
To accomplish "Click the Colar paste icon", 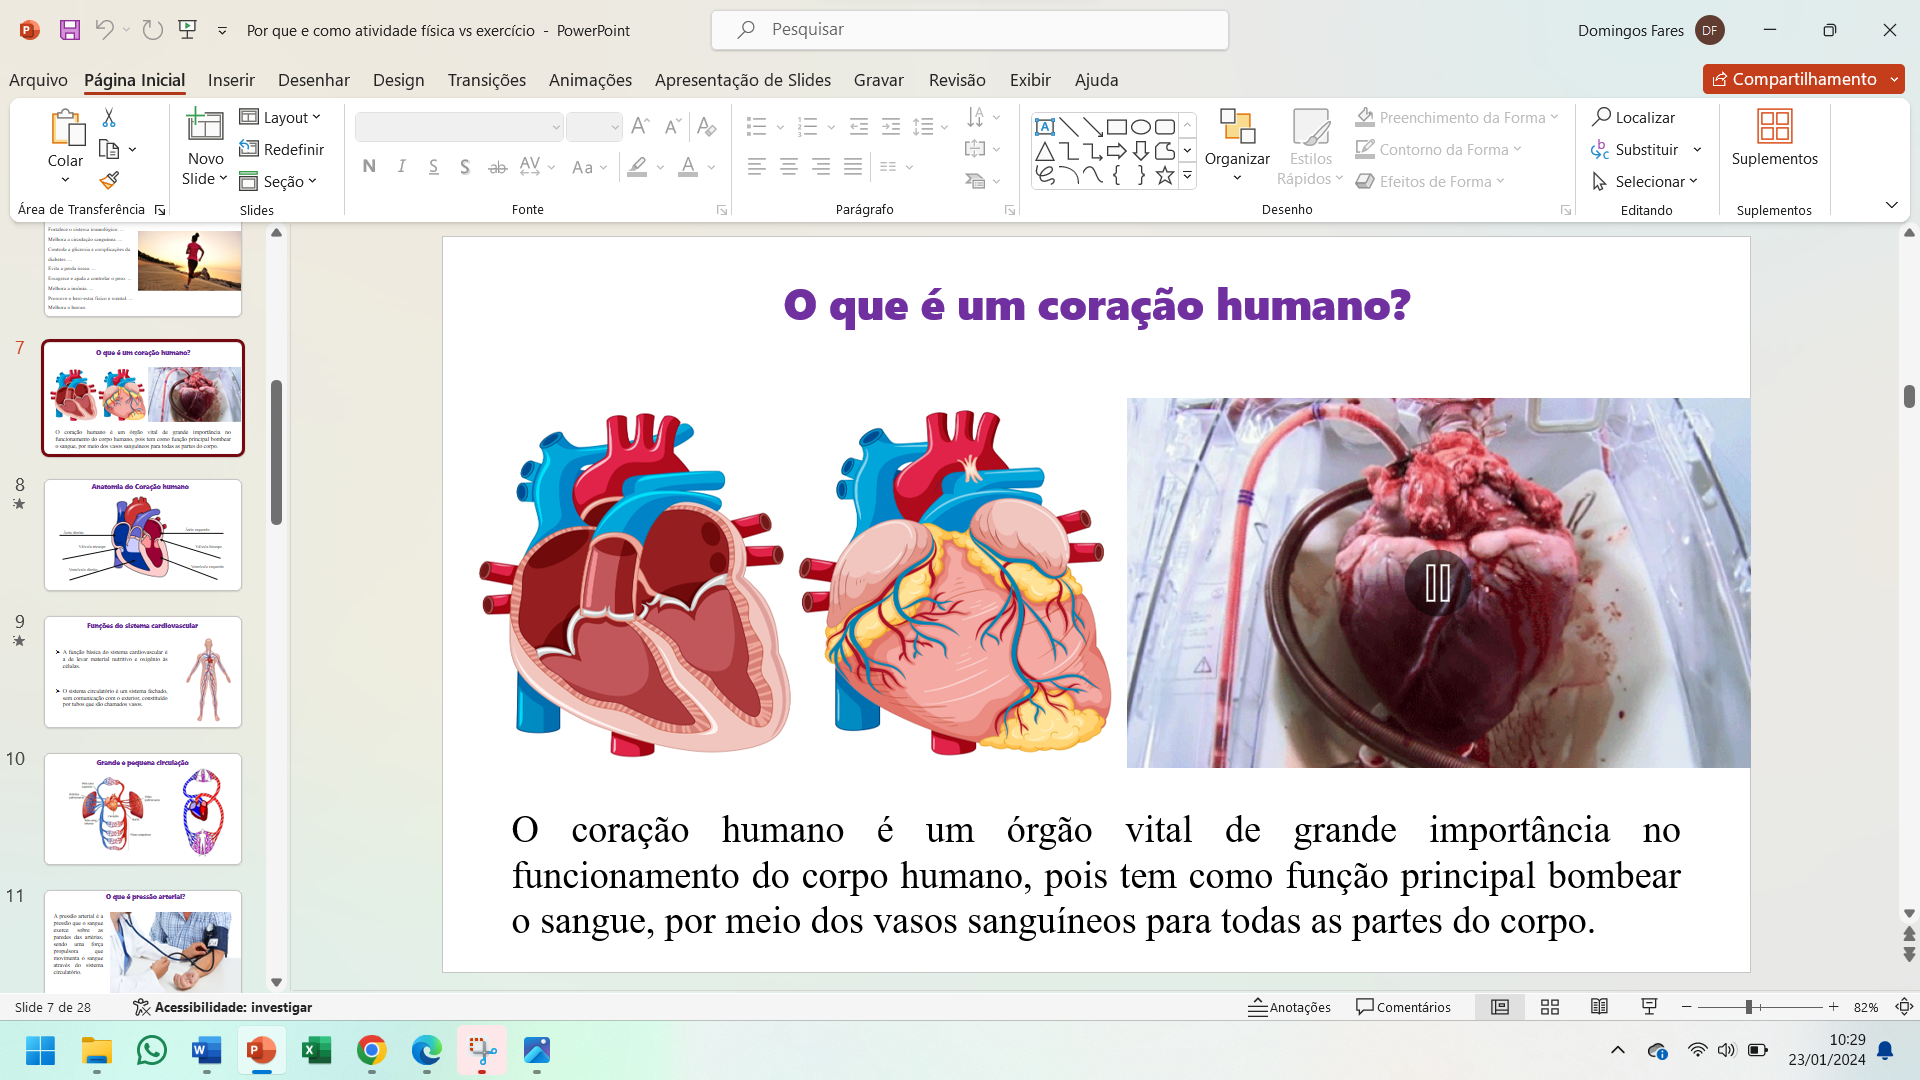I will [66, 128].
